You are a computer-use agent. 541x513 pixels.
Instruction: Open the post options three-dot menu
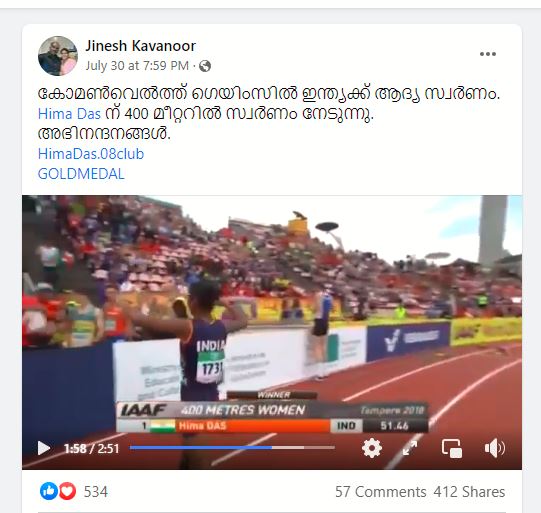488,54
